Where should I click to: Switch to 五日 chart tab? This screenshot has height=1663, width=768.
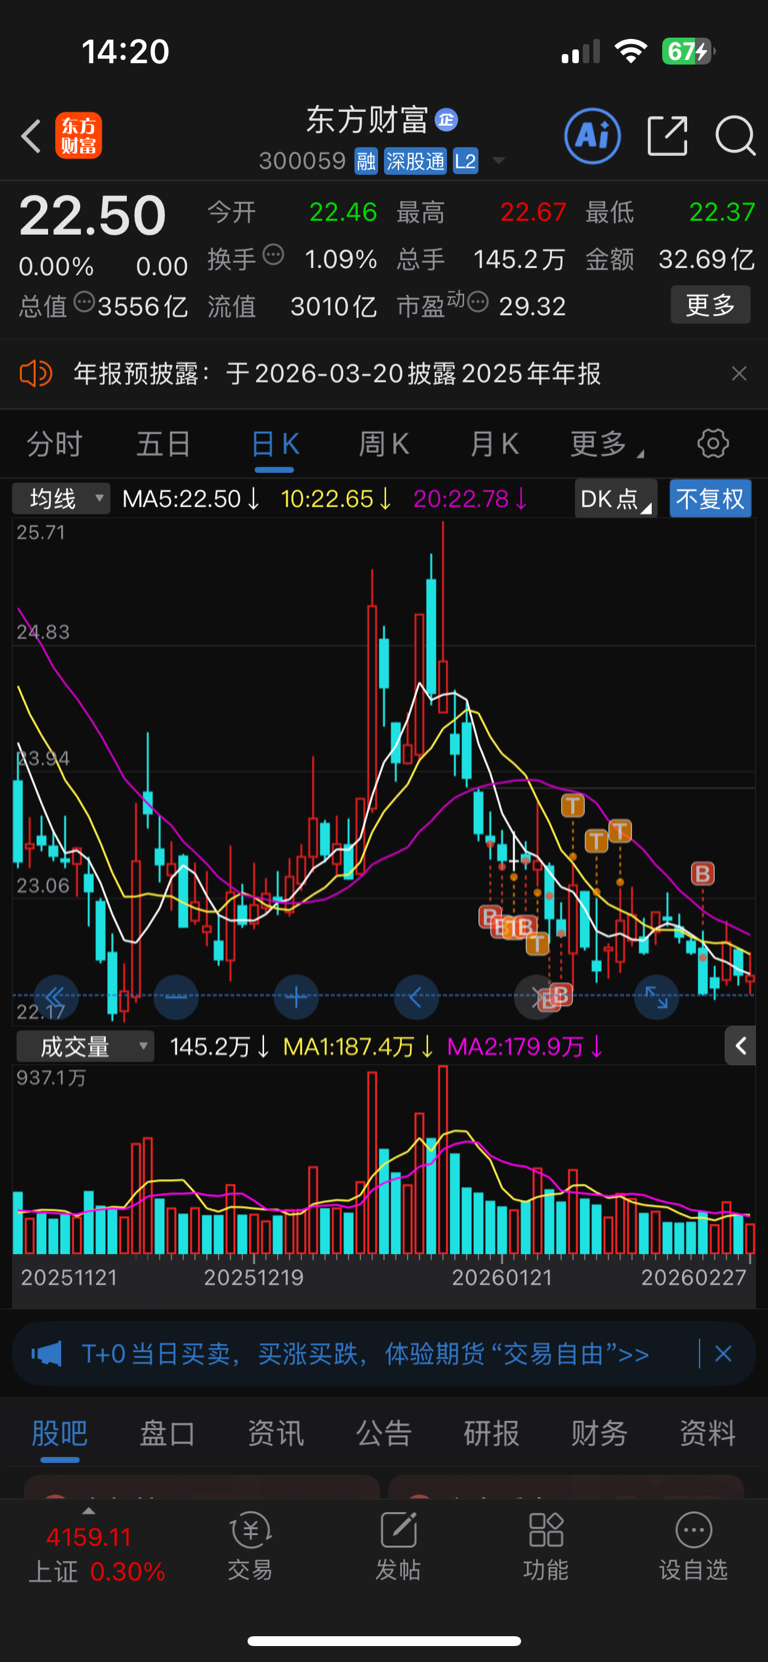163,444
